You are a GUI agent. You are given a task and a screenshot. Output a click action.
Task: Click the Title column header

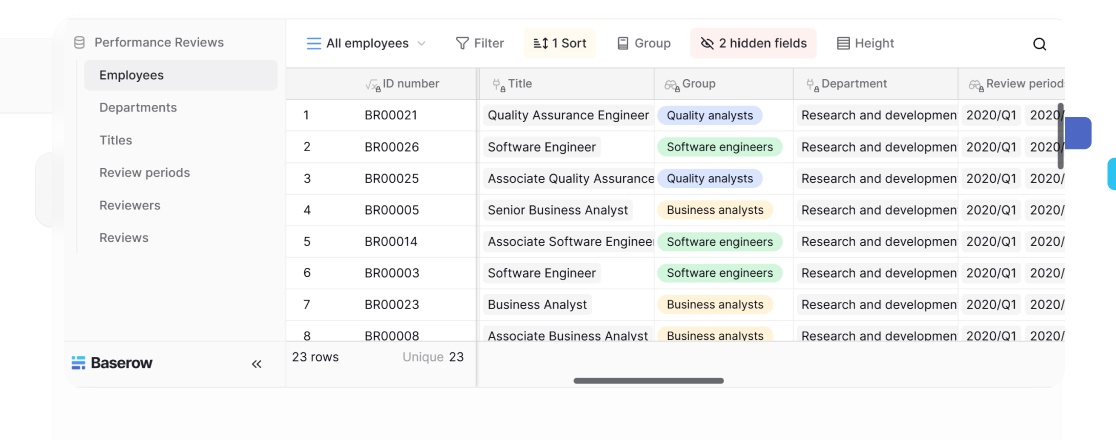567,84
